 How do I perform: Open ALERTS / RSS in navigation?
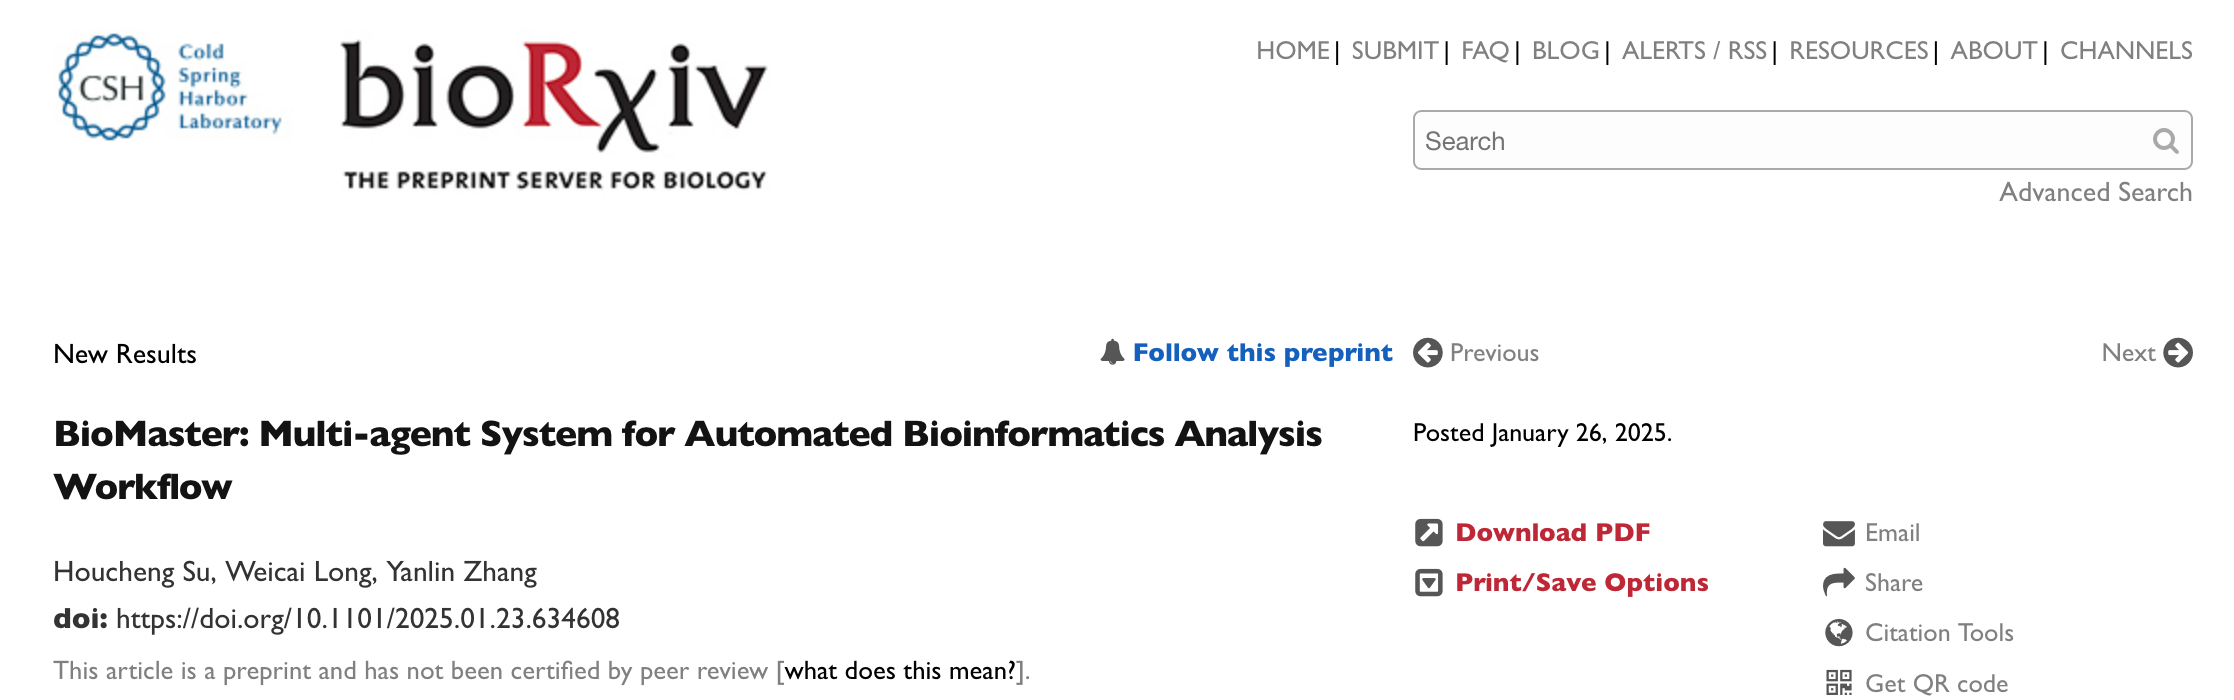(1694, 51)
